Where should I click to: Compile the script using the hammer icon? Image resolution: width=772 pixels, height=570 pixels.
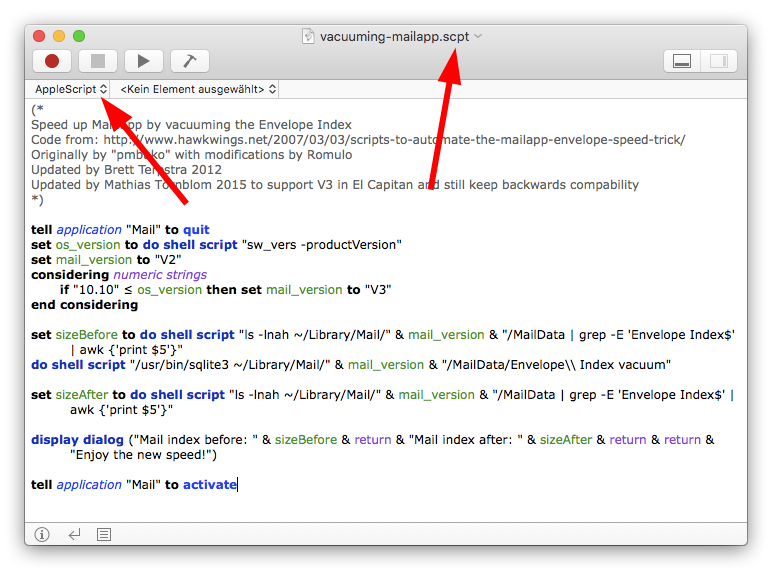[189, 61]
